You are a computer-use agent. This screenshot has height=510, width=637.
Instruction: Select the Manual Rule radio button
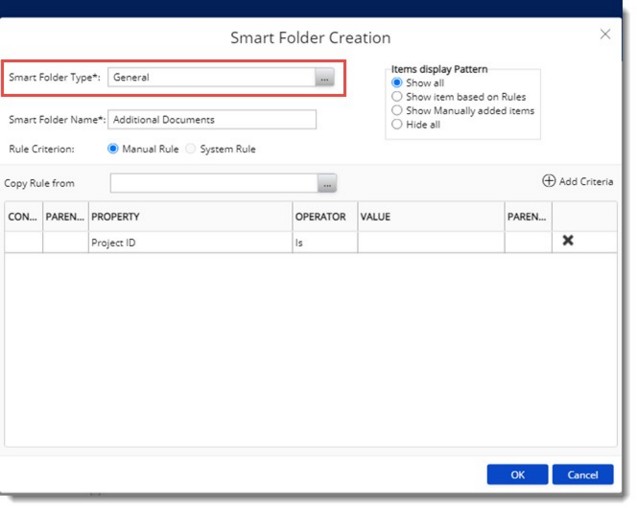(x=113, y=149)
